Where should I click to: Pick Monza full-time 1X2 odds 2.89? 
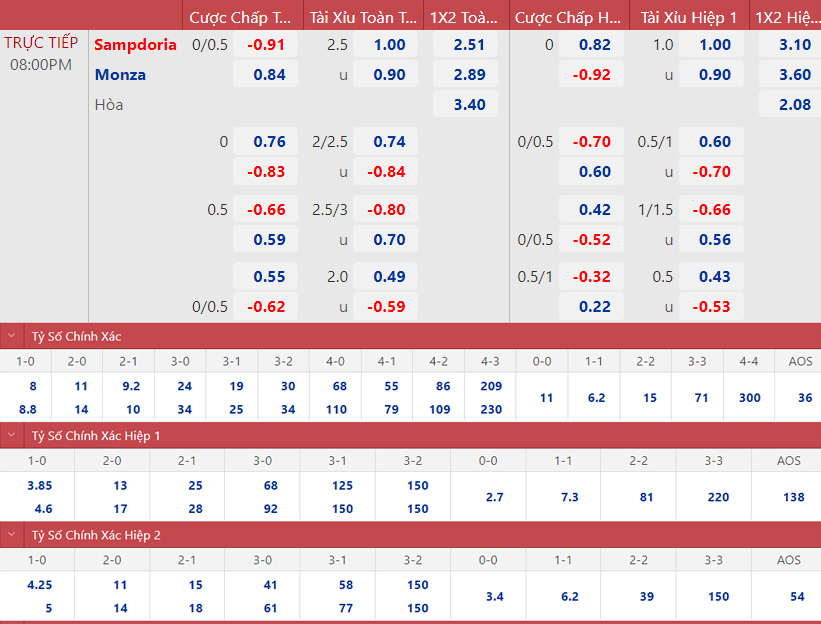click(468, 74)
